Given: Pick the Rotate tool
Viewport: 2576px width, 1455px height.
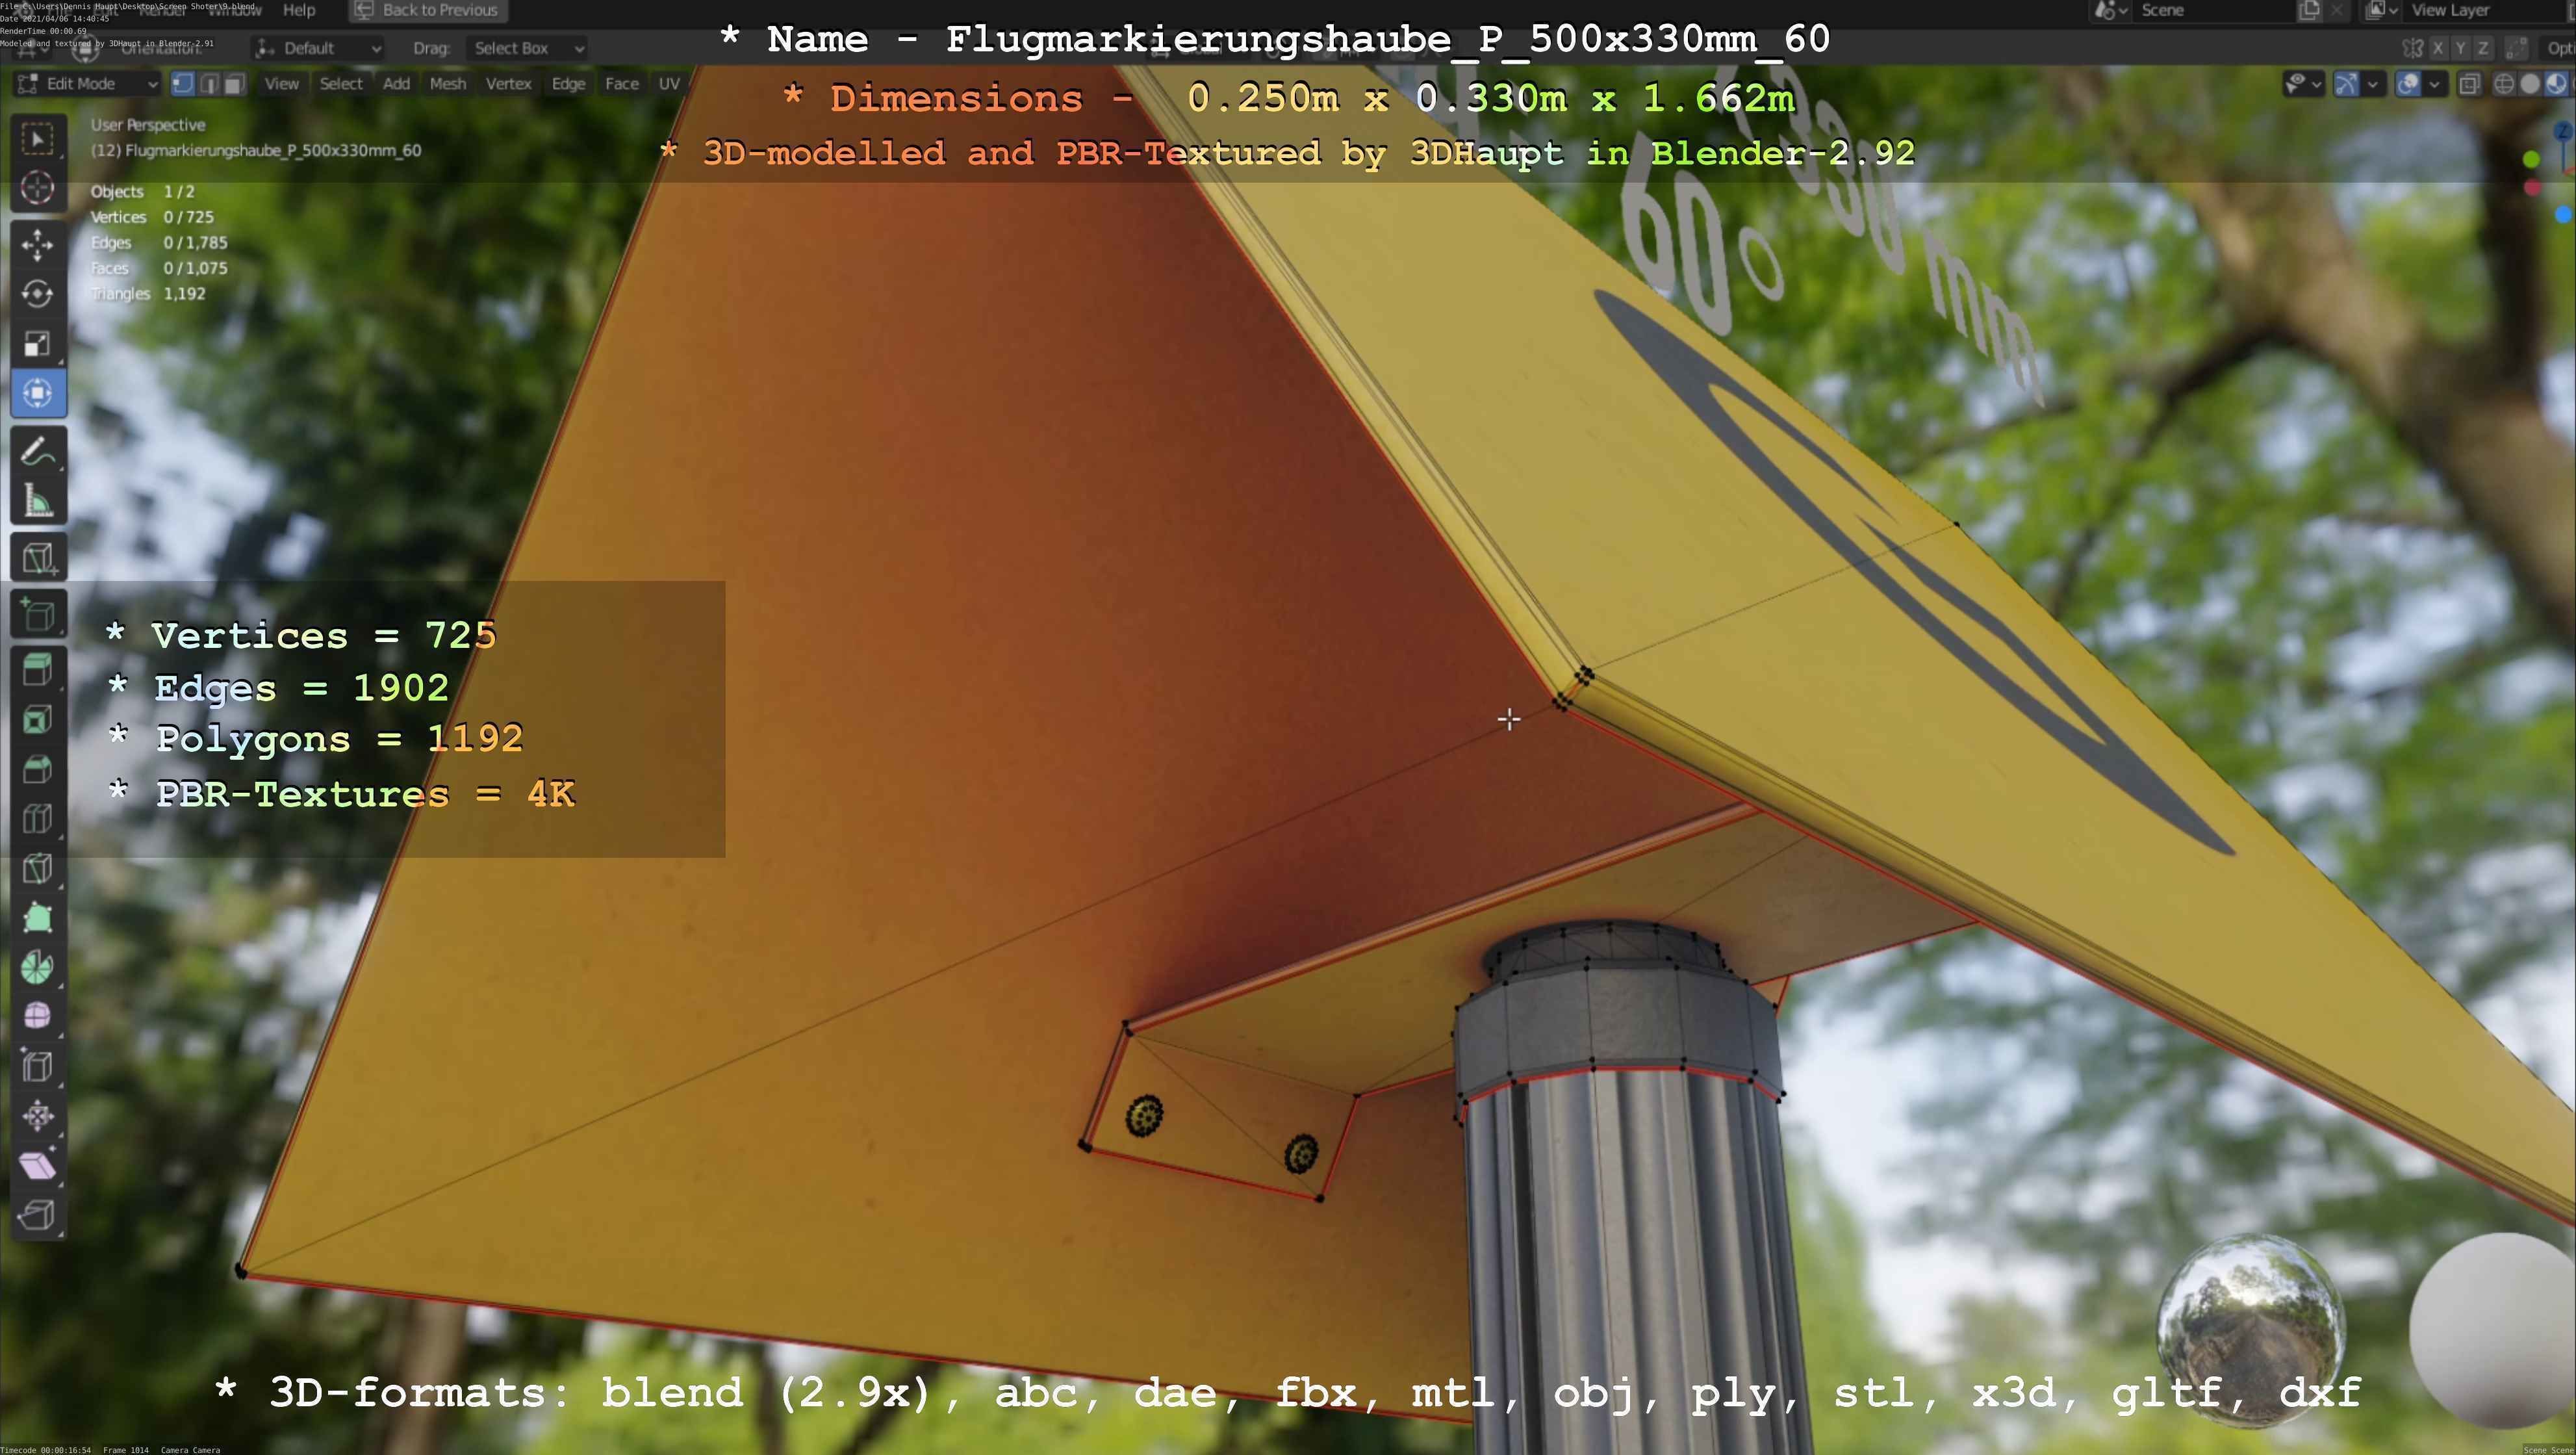Looking at the screenshot, I should [38, 294].
